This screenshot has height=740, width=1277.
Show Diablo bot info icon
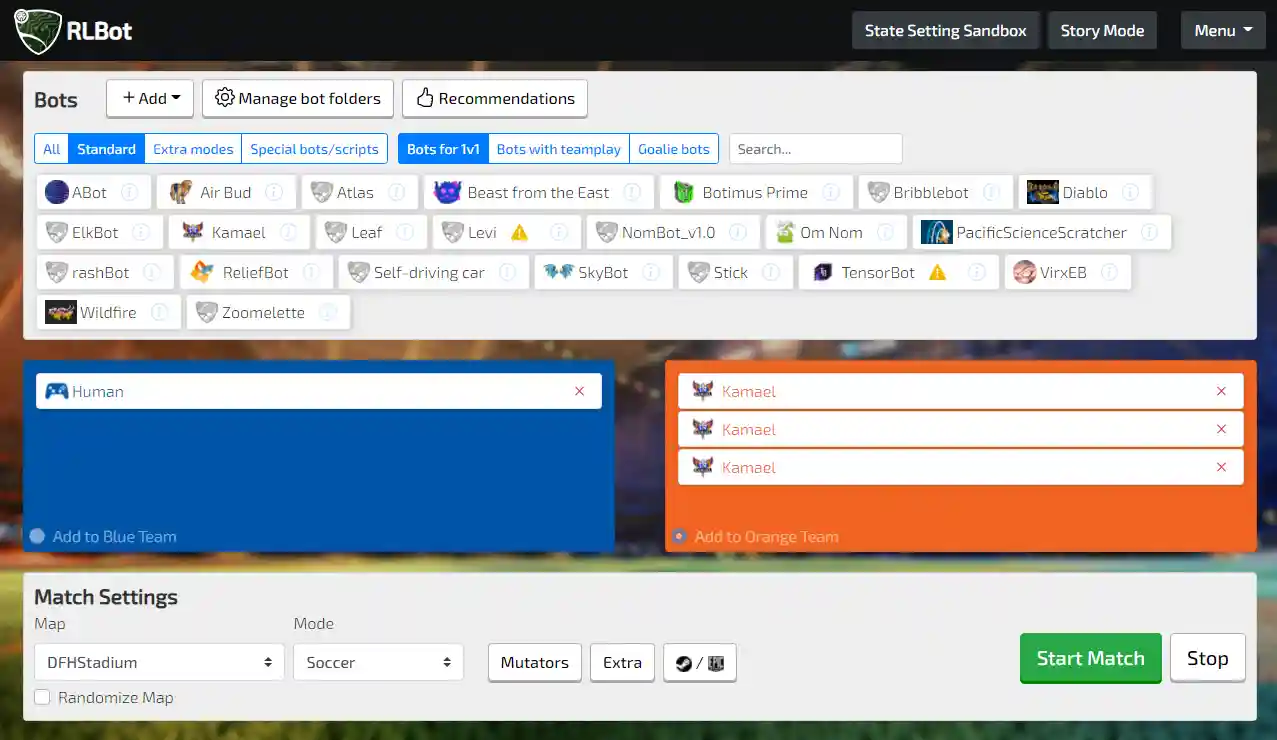pos(1130,192)
